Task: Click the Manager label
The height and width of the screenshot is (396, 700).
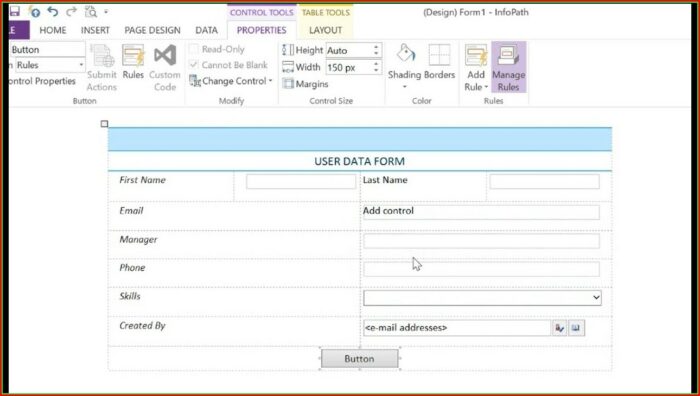Action: coord(138,240)
